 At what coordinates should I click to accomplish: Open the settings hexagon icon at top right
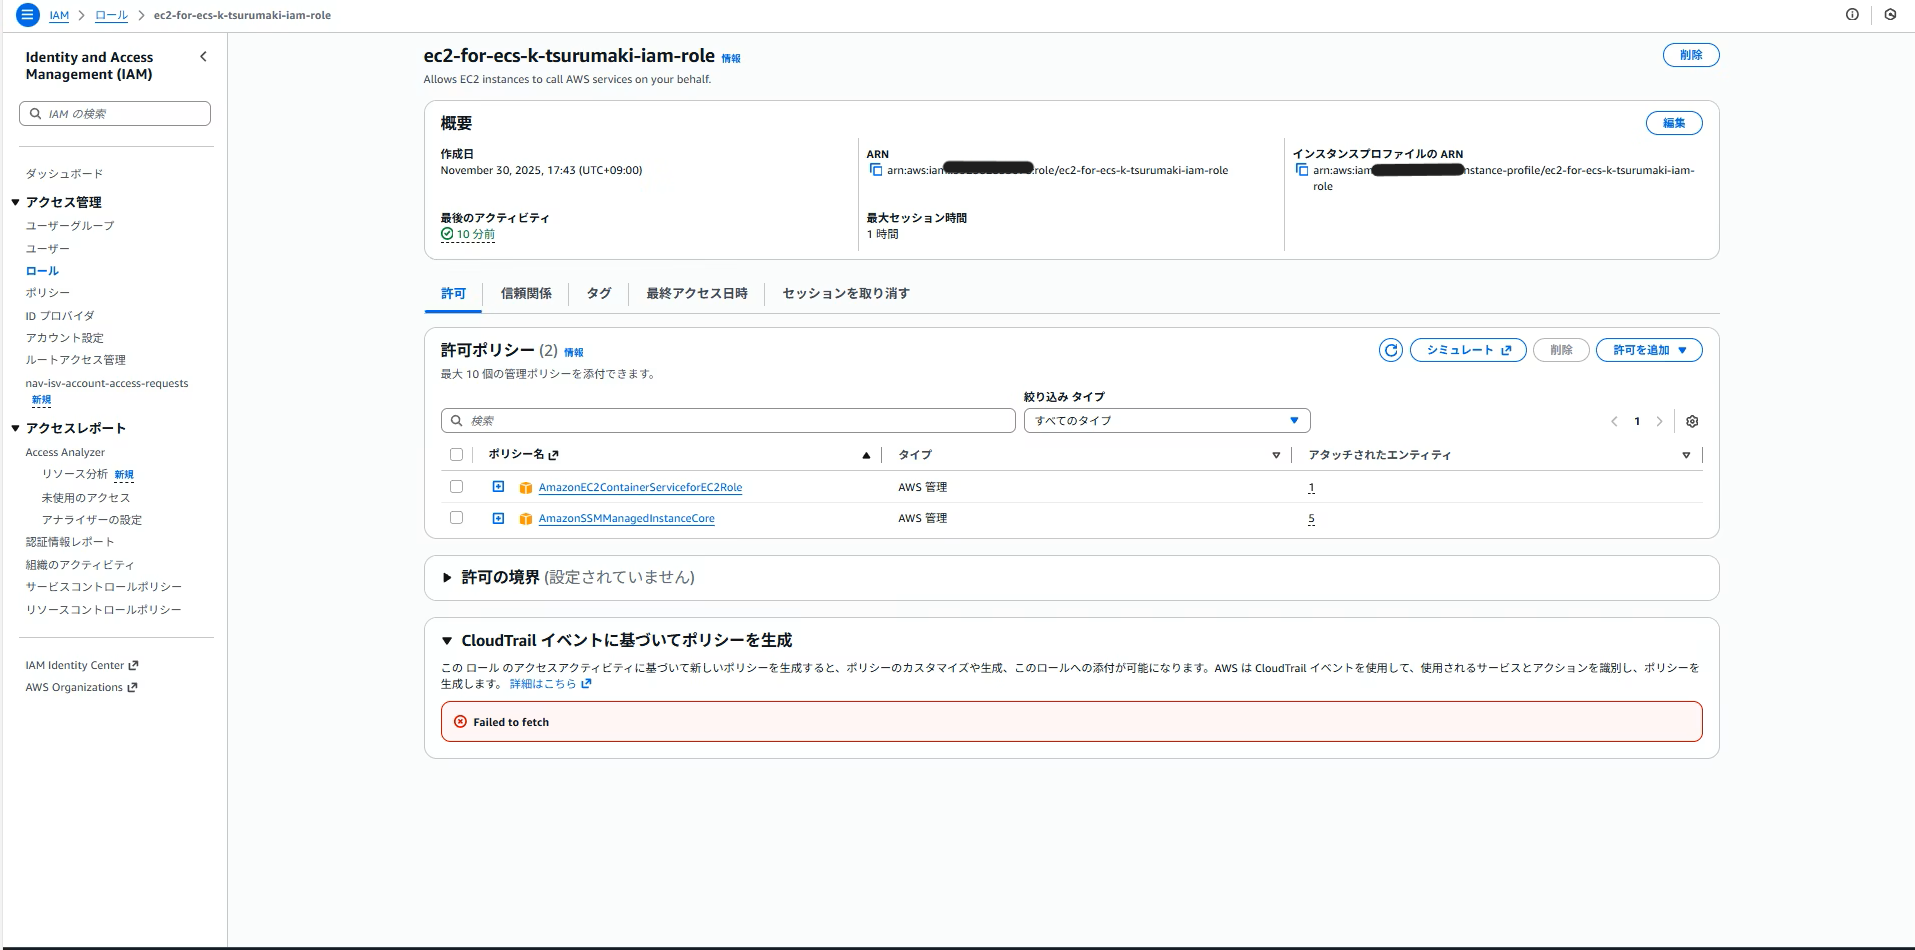[x=1890, y=15]
